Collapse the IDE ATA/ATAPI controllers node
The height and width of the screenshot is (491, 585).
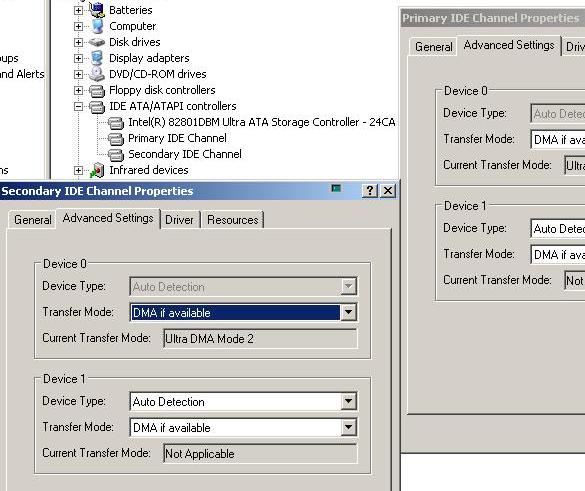[78, 106]
